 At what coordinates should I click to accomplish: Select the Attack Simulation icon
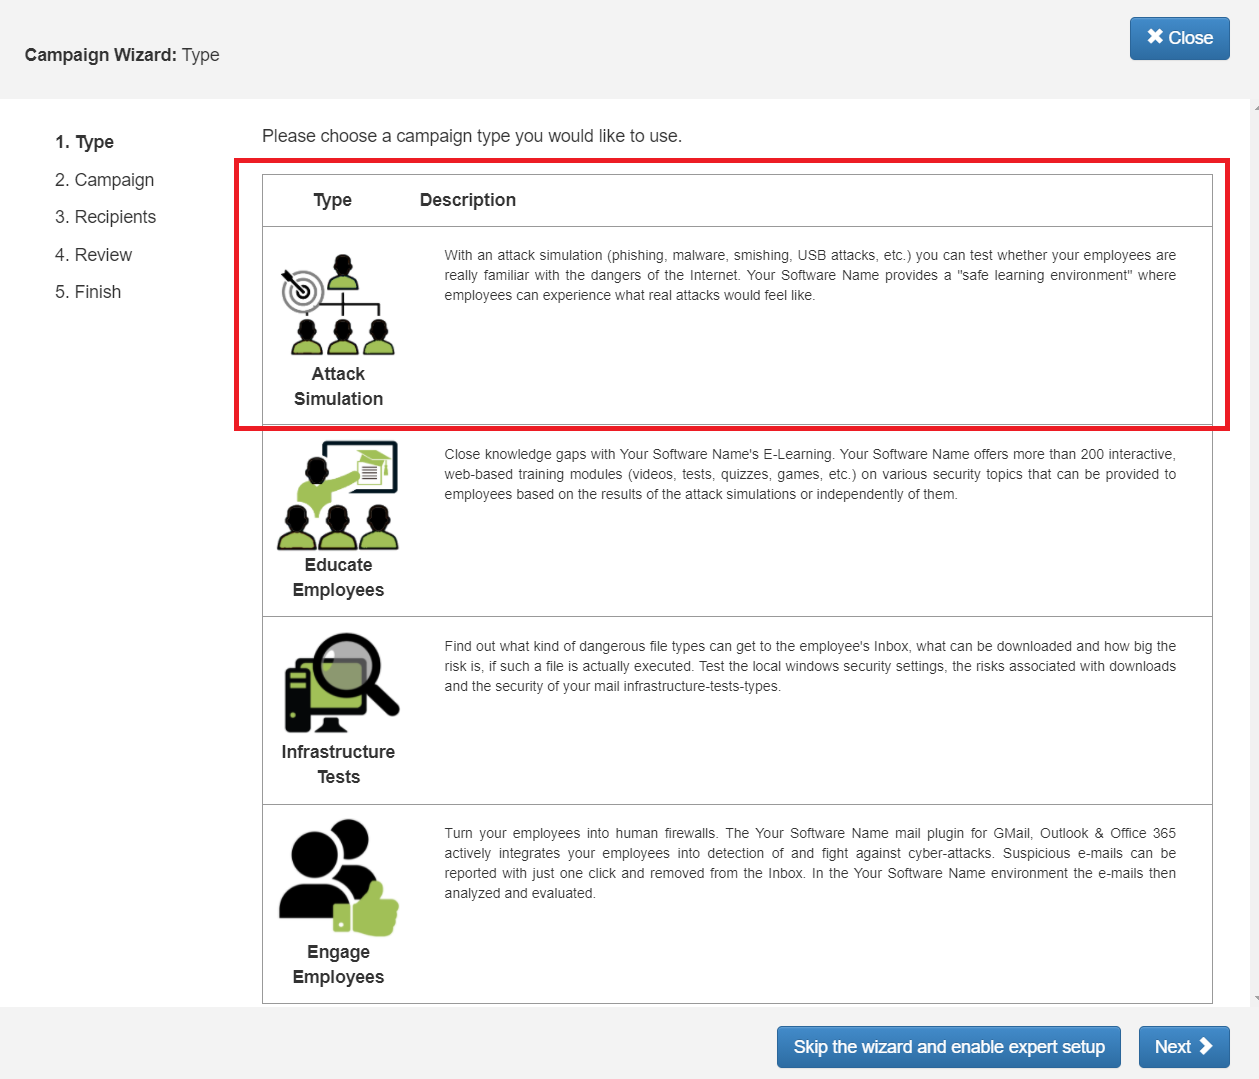(x=339, y=305)
